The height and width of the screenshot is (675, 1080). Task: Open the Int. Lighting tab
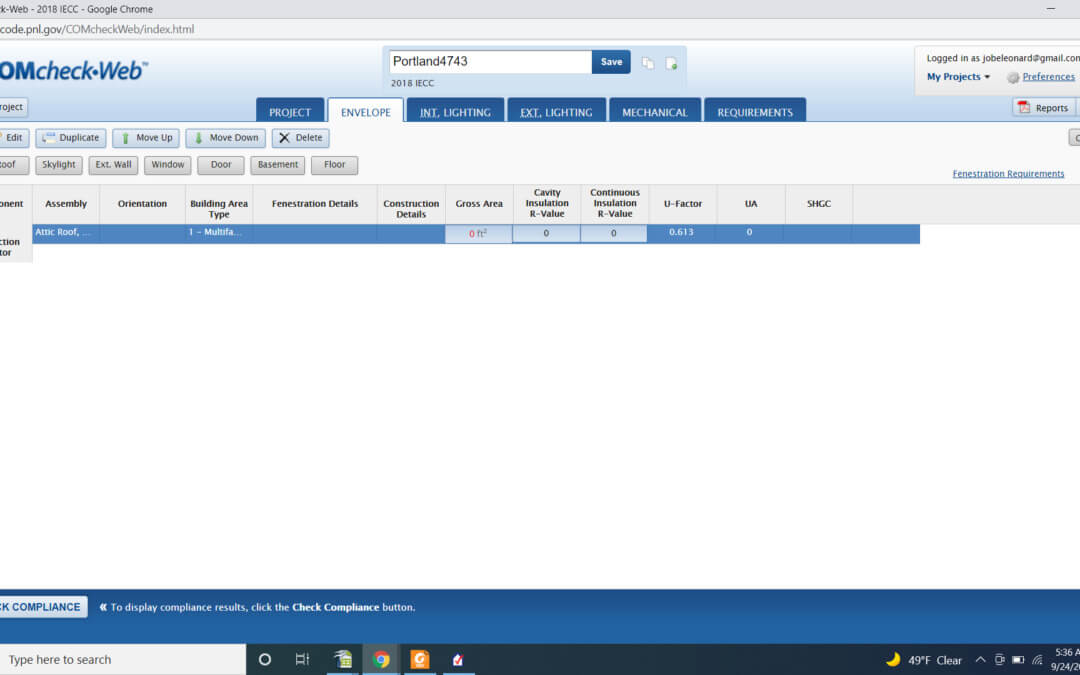coord(455,112)
